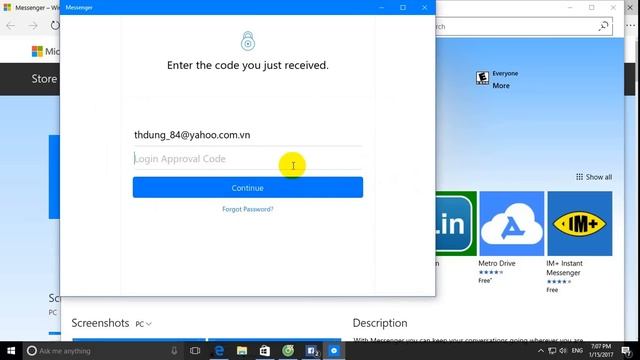Open the Windows Start menu
The width and height of the screenshot is (640, 360).
[x=11, y=351]
